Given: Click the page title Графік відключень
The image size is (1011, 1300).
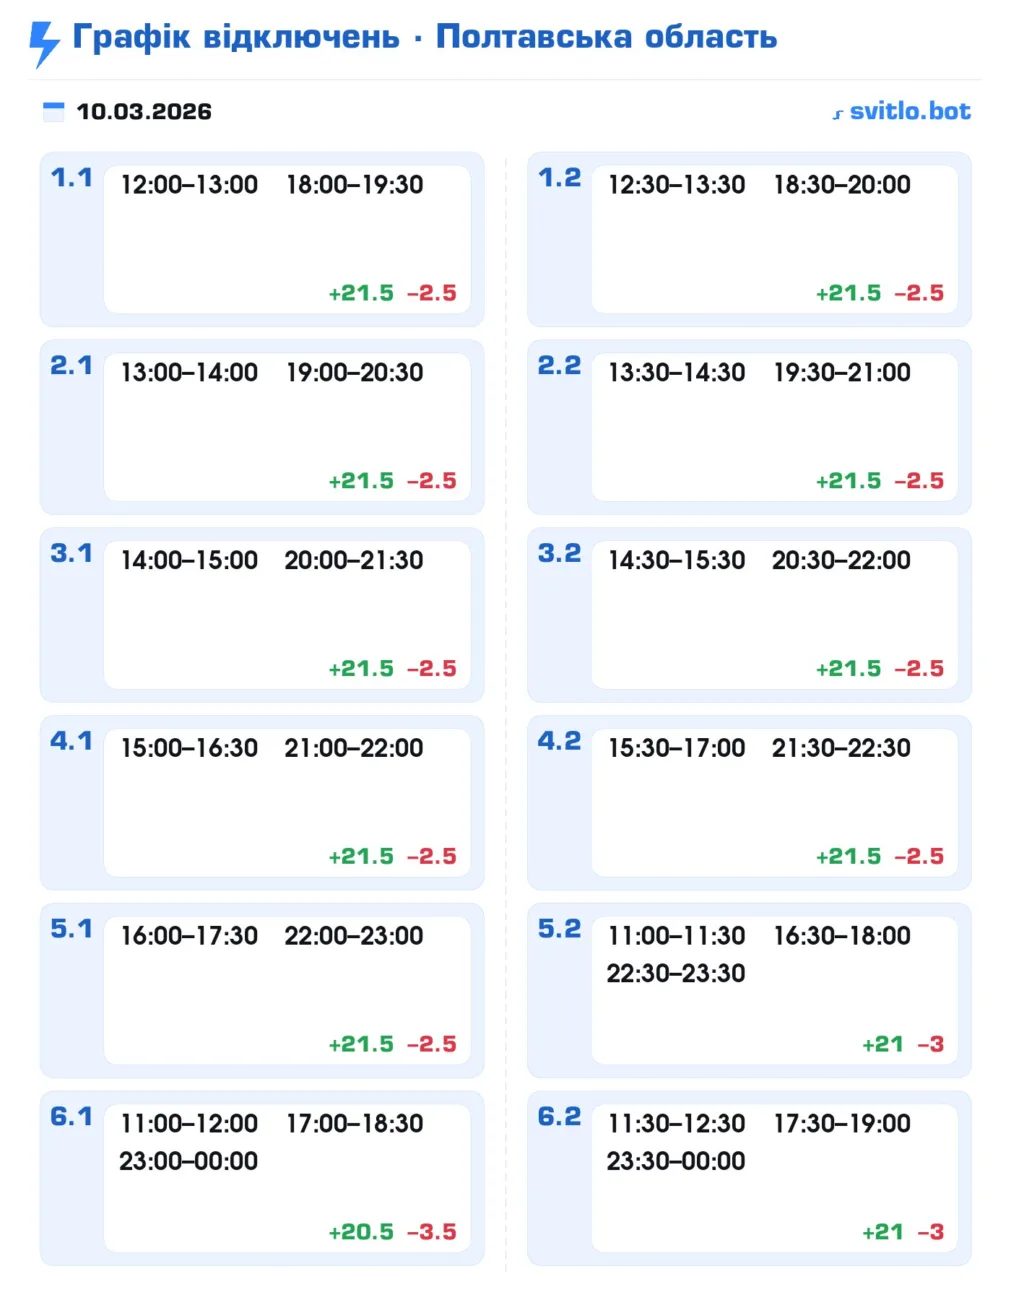Looking at the screenshot, I should pyautogui.click(x=236, y=37).
